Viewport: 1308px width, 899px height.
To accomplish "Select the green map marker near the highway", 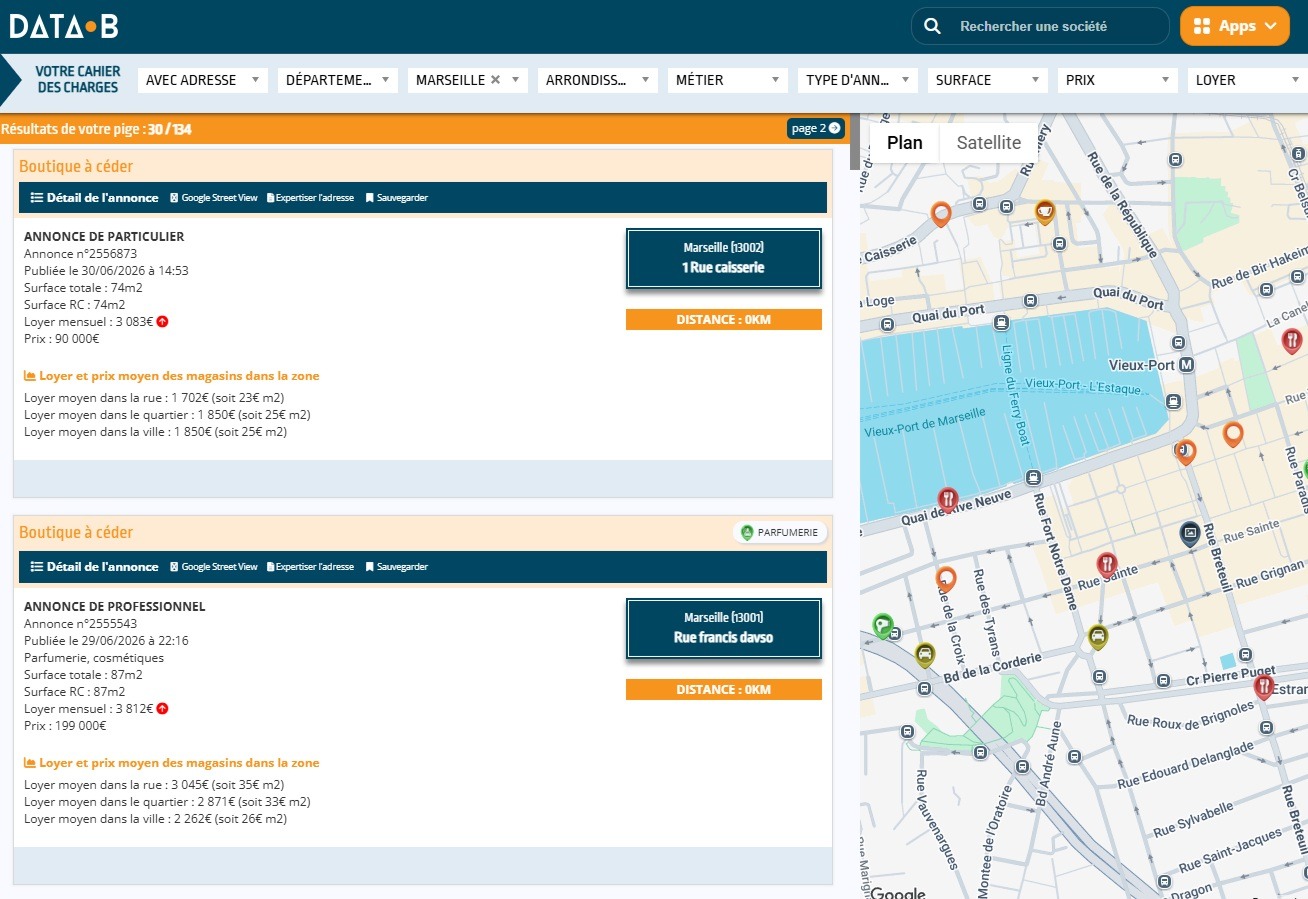I will (x=881, y=625).
